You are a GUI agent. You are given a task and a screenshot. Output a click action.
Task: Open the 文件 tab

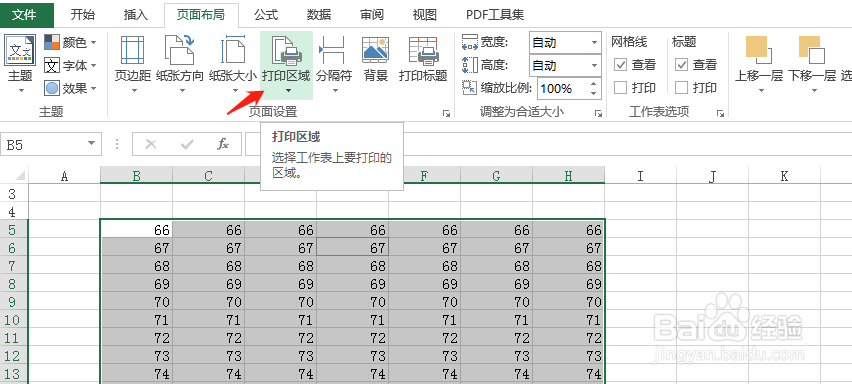pyautogui.click(x=27, y=15)
